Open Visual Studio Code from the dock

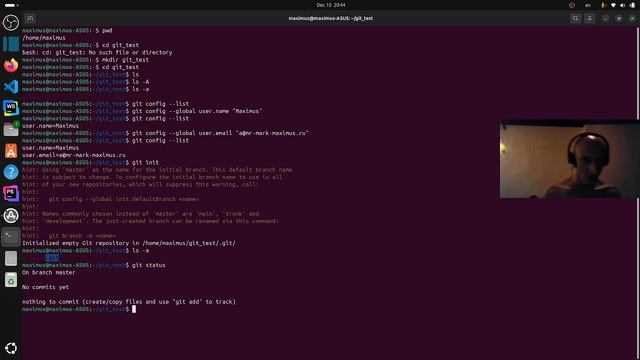pyautogui.click(x=11, y=87)
